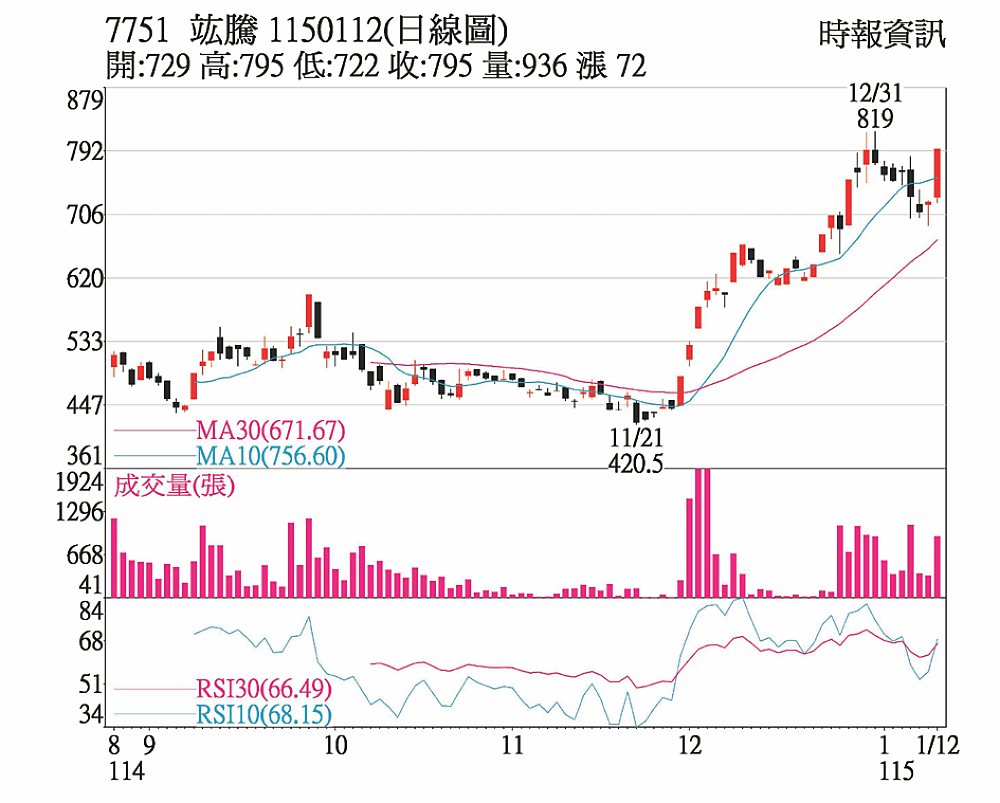Image resolution: width=1000 pixels, height=803 pixels.
Task: Select the 11/21 low annotation of 420.5
Action: click(637, 450)
